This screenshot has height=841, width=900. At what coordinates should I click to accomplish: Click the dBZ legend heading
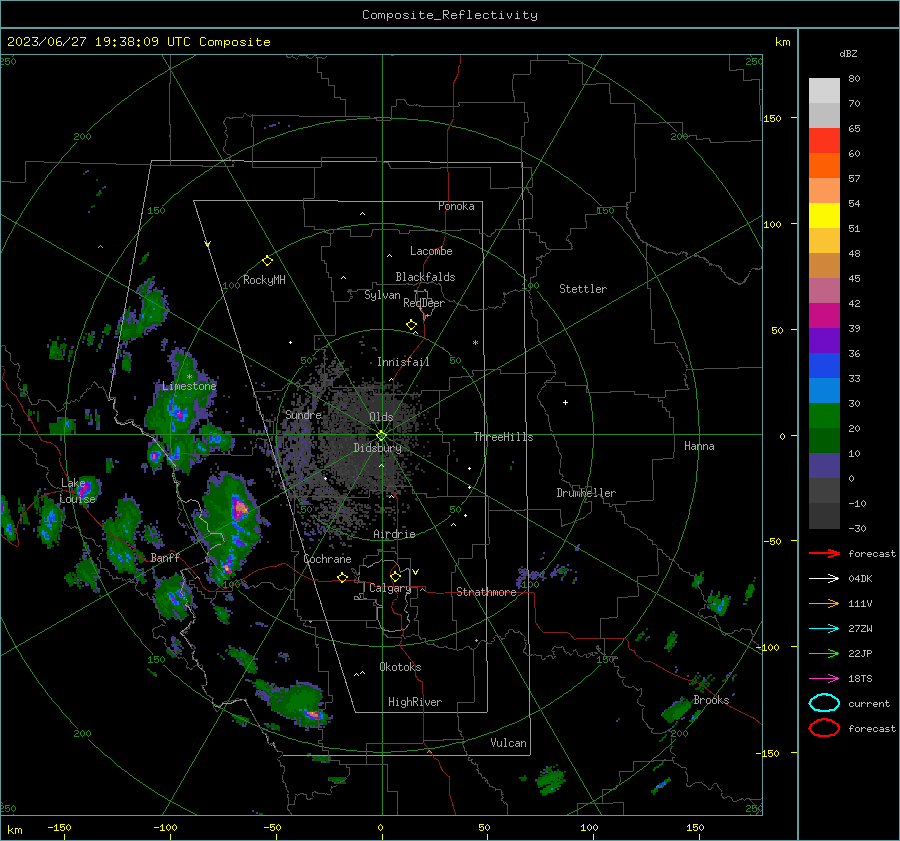[848, 54]
